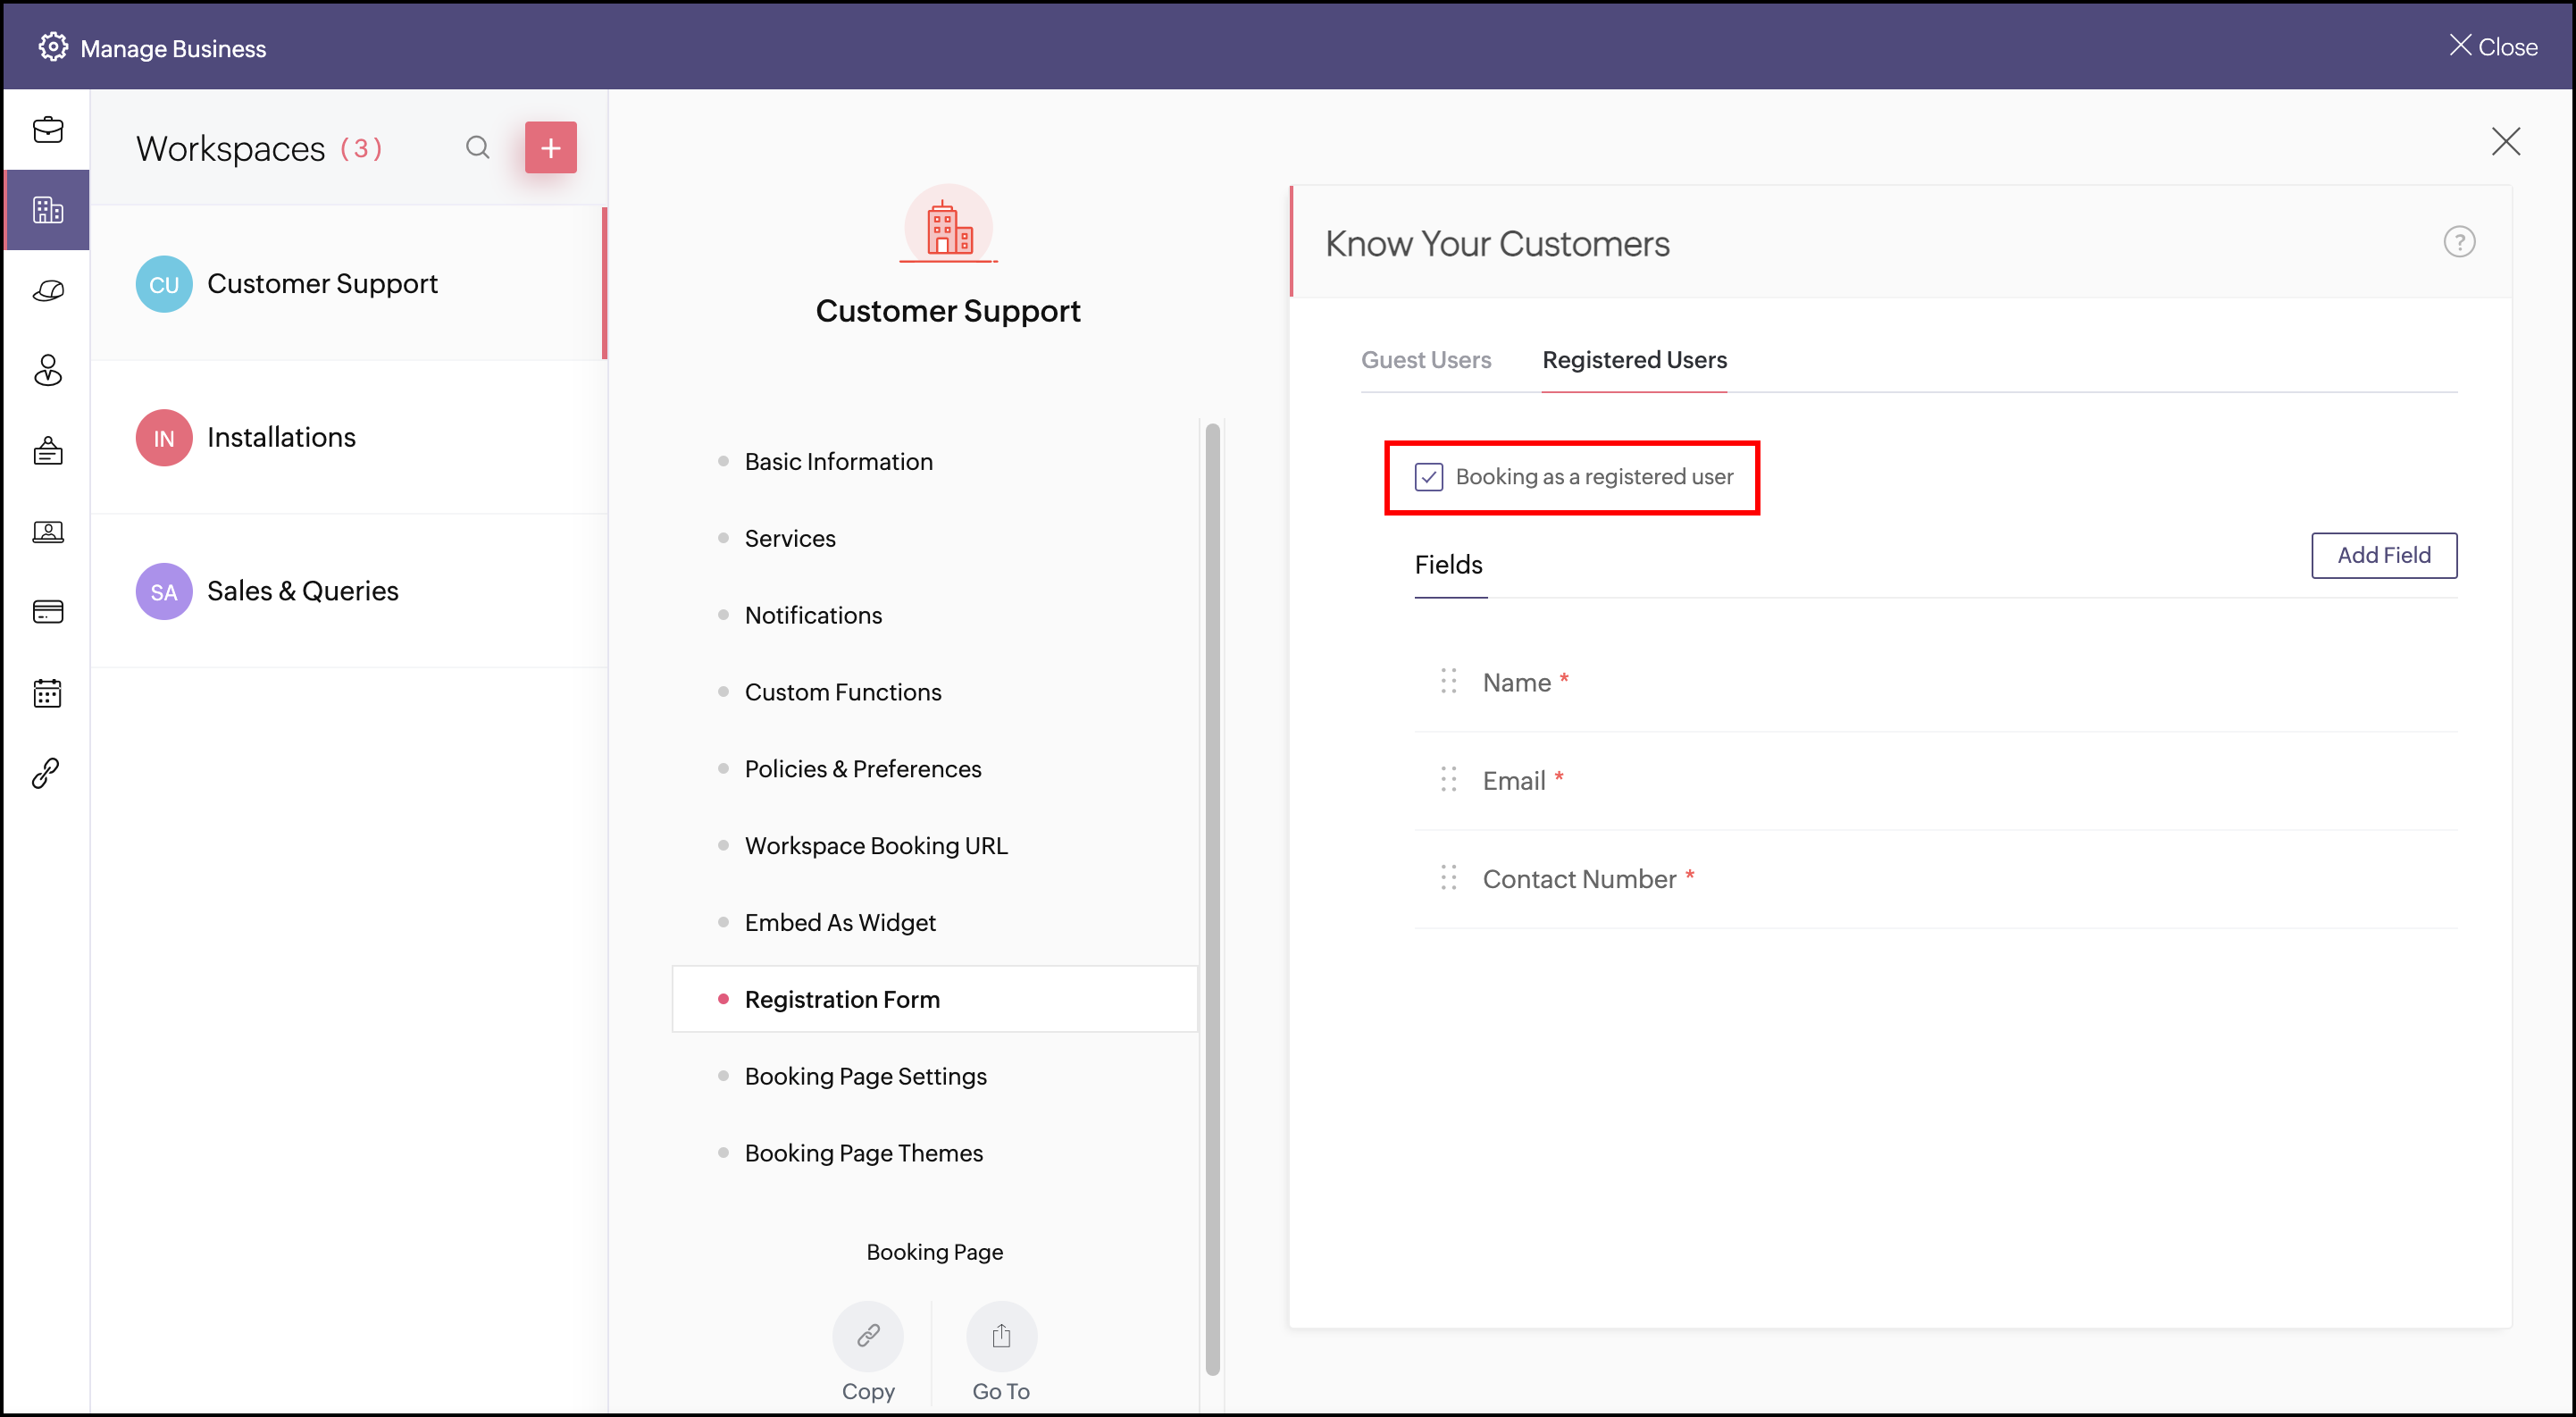Open the workspace search magnifier icon
This screenshot has height=1417, width=2576.
[478, 148]
